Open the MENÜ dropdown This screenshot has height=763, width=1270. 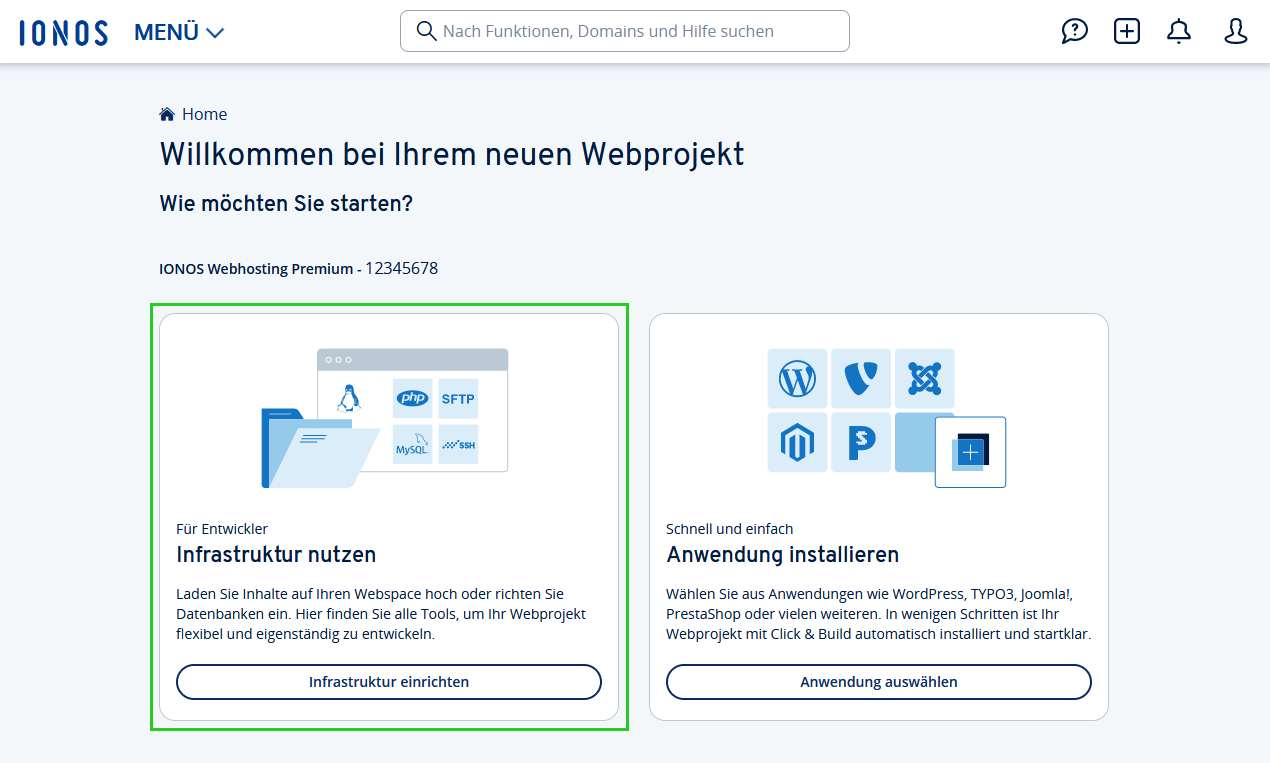click(179, 32)
